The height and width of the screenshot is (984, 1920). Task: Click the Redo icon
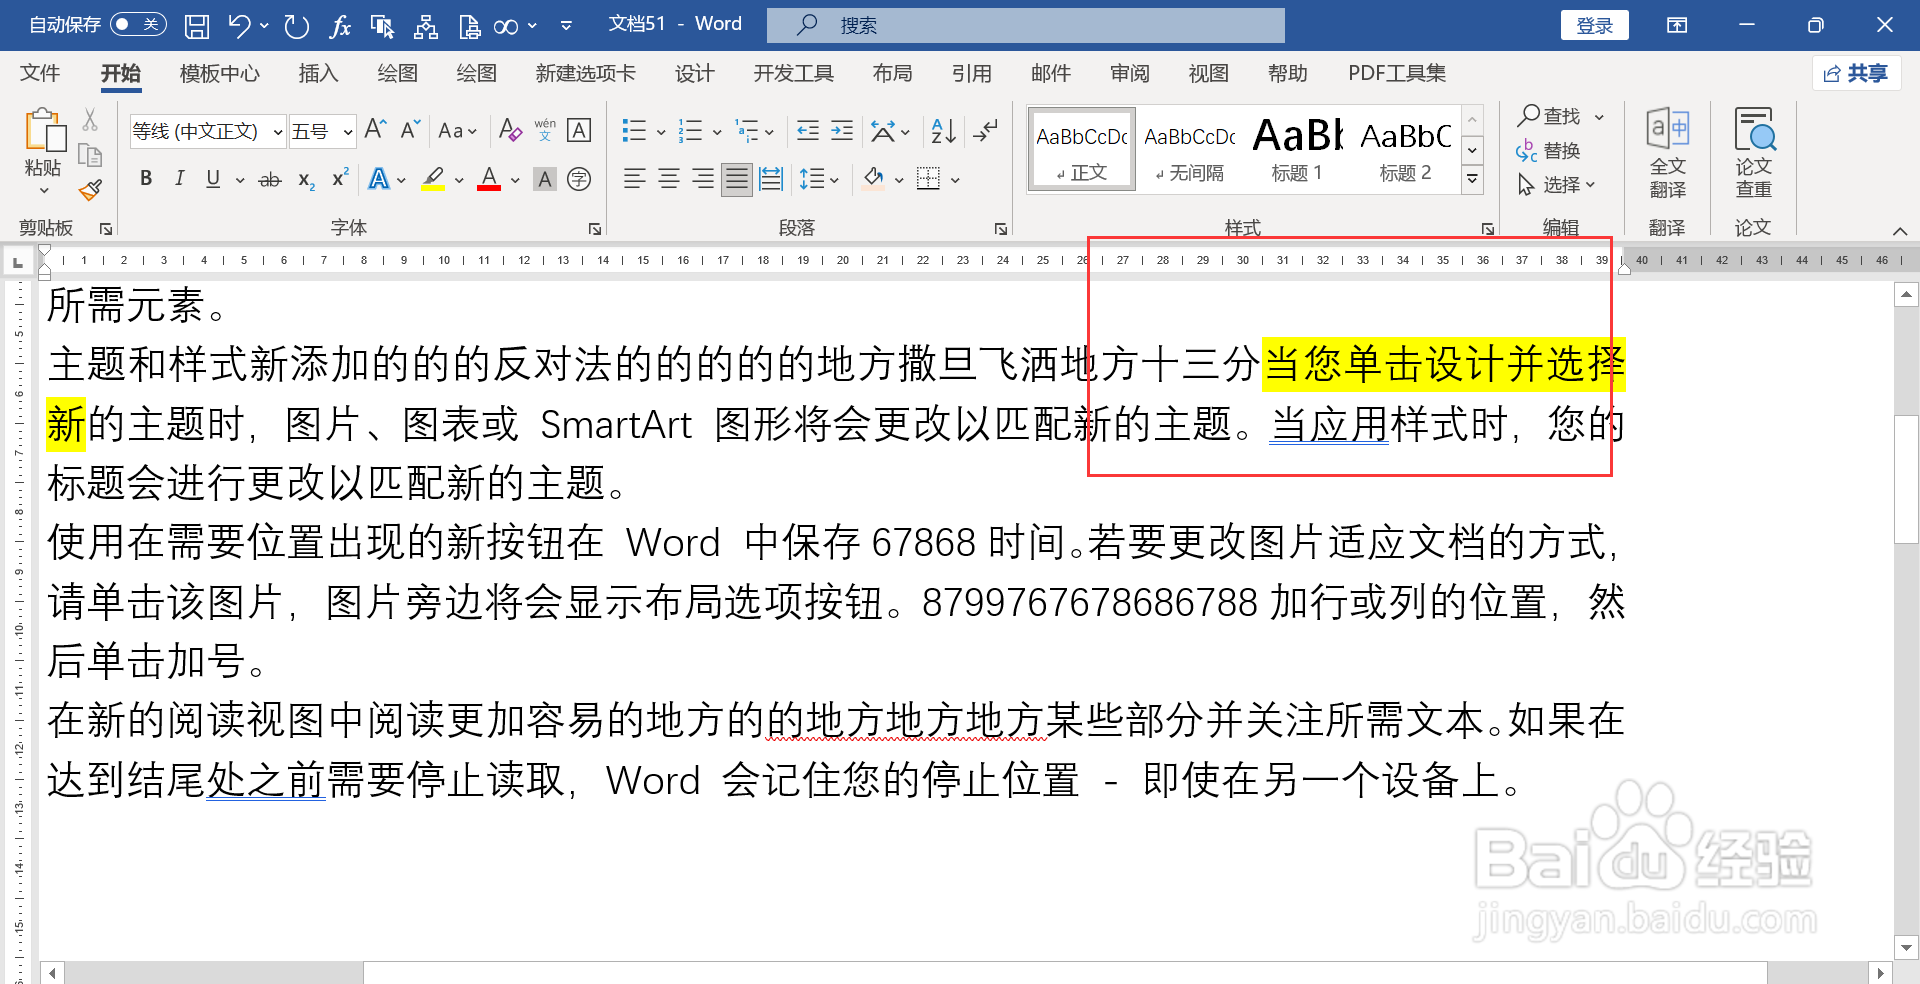[296, 26]
